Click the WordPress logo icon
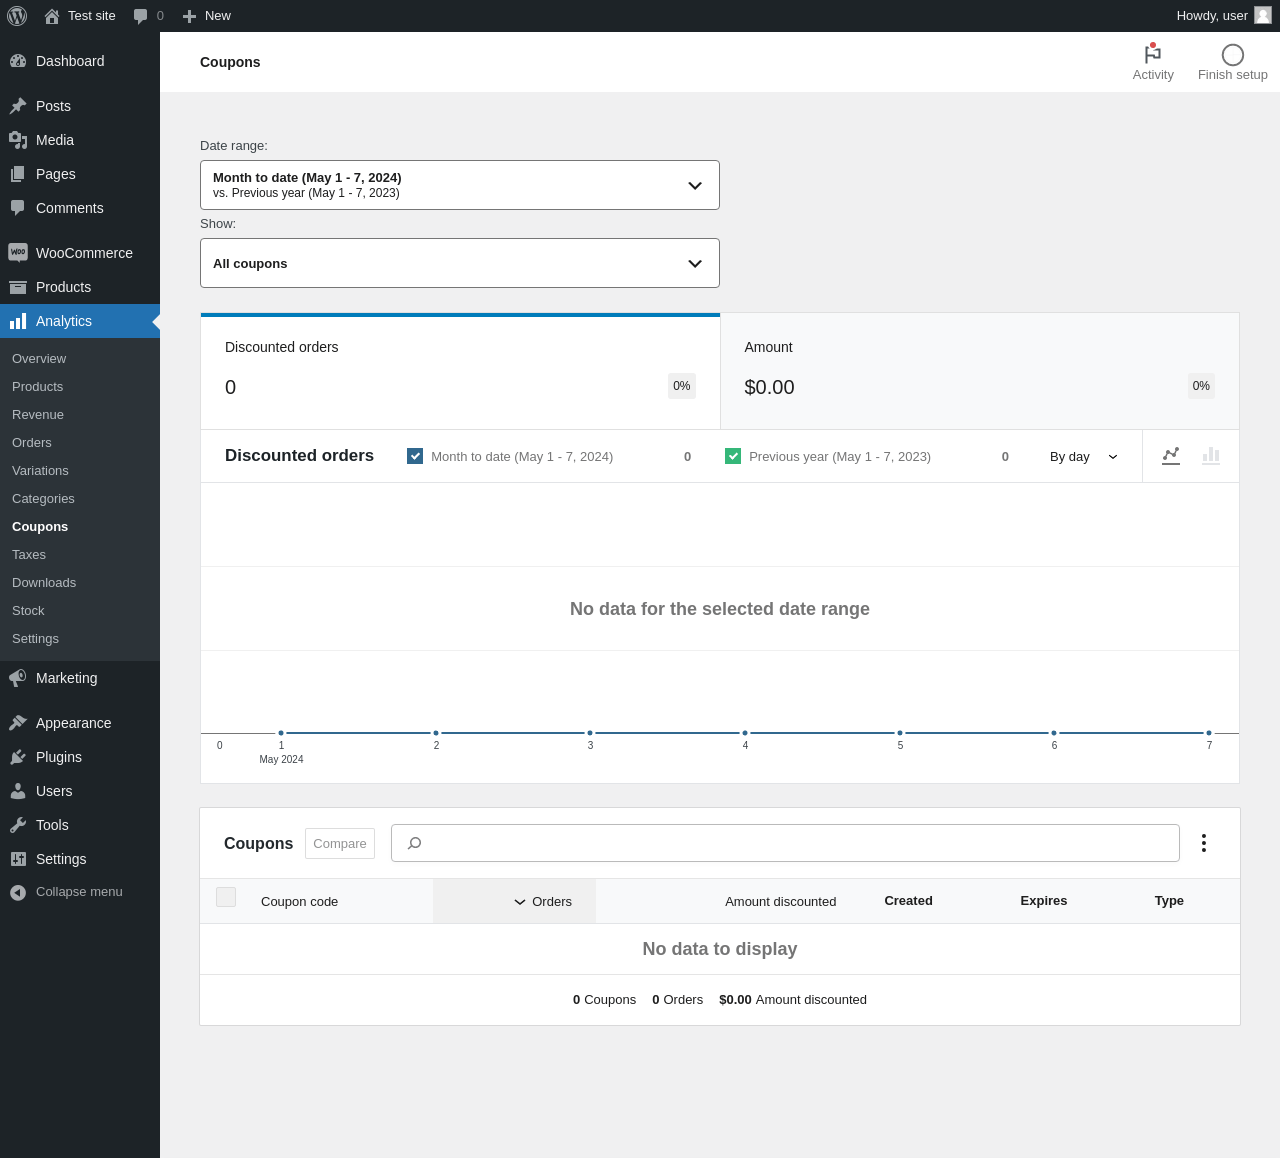This screenshot has width=1280, height=1158. coord(17,16)
